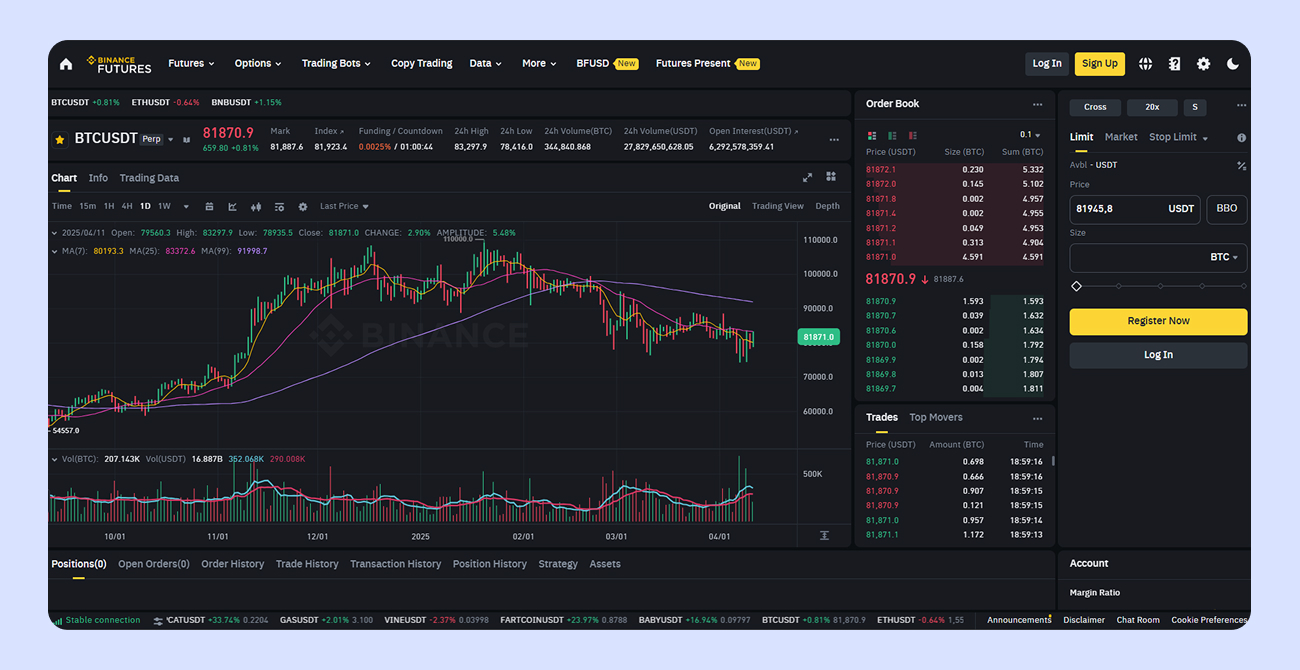Switch to the Info tab
The width and height of the screenshot is (1300, 670).
pyautogui.click(x=98, y=178)
